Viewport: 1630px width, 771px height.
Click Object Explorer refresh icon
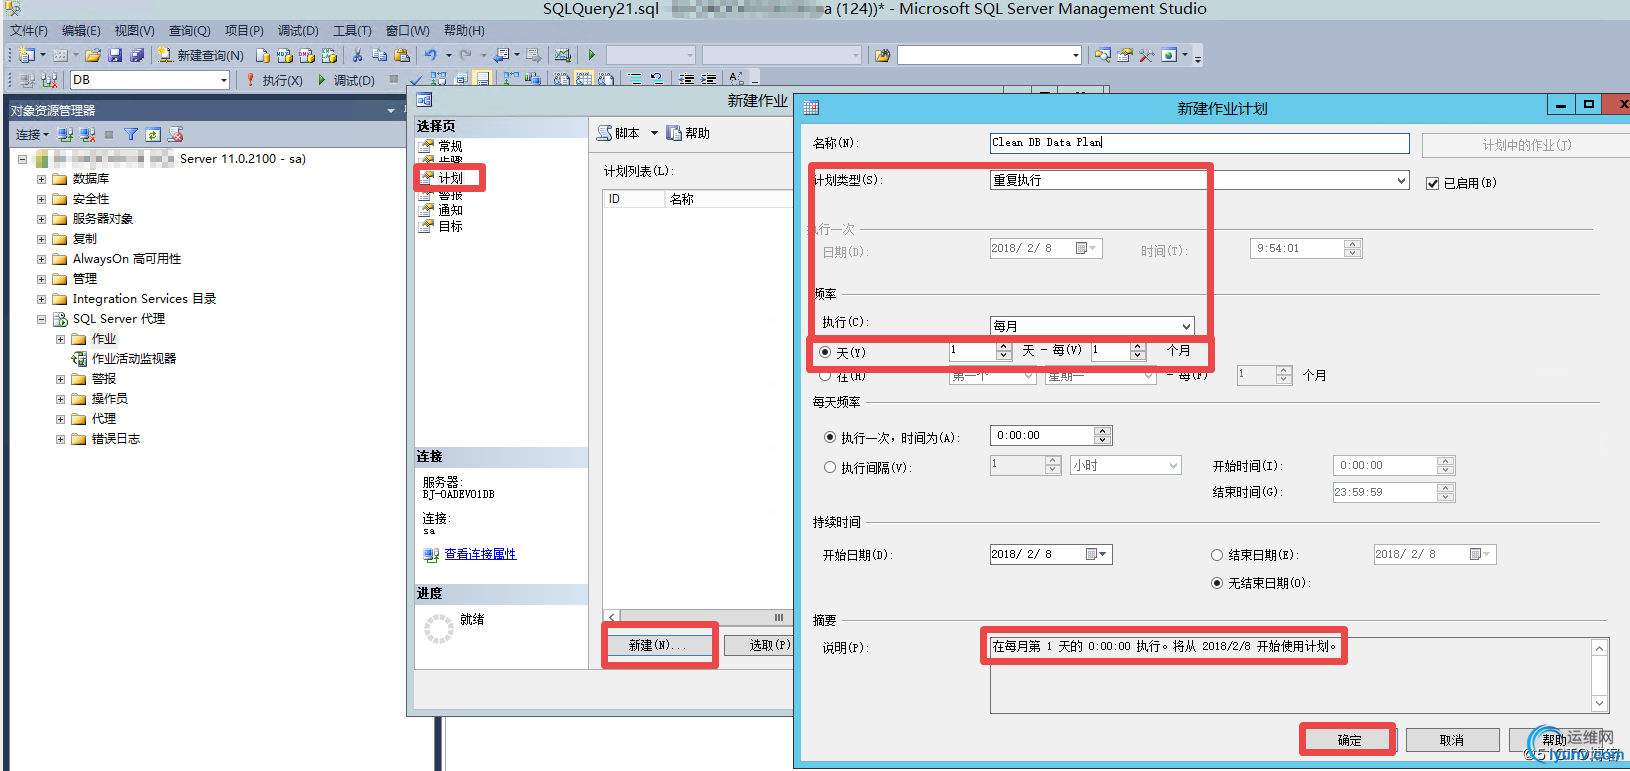click(x=153, y=134)
